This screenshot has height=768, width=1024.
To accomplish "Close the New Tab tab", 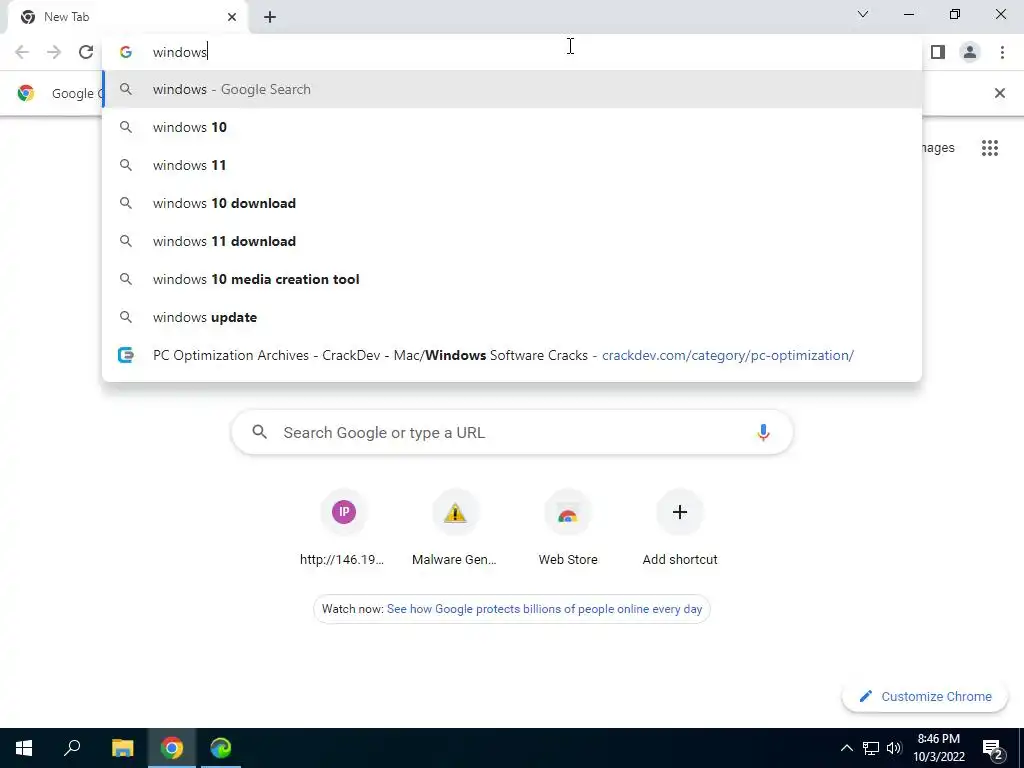I will [232, 17].
